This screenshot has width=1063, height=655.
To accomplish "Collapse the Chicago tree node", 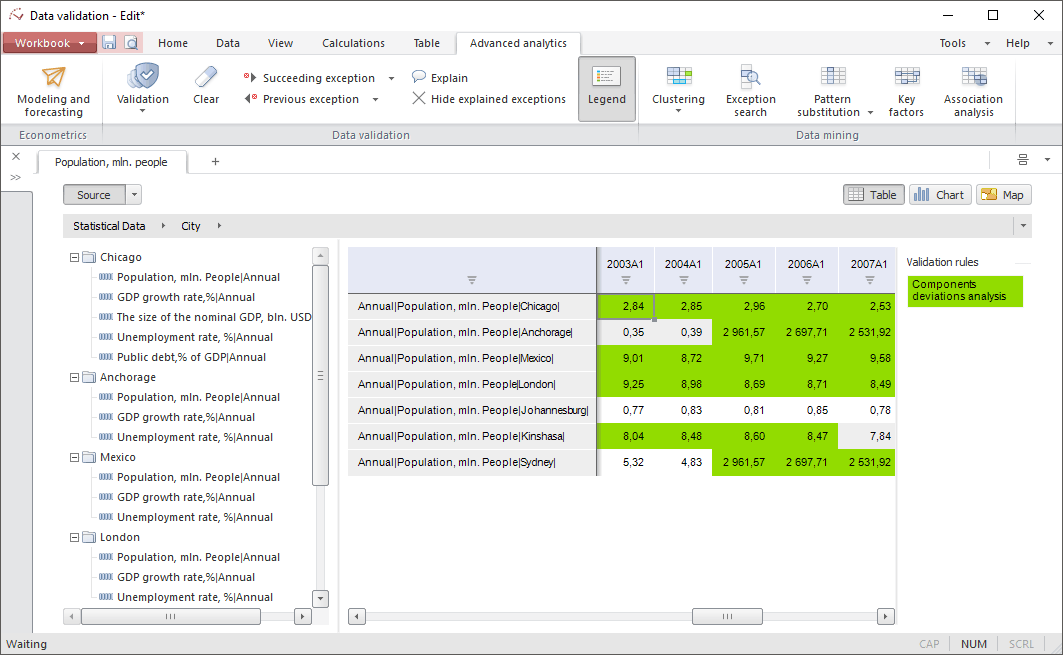I will click(74, 257).
